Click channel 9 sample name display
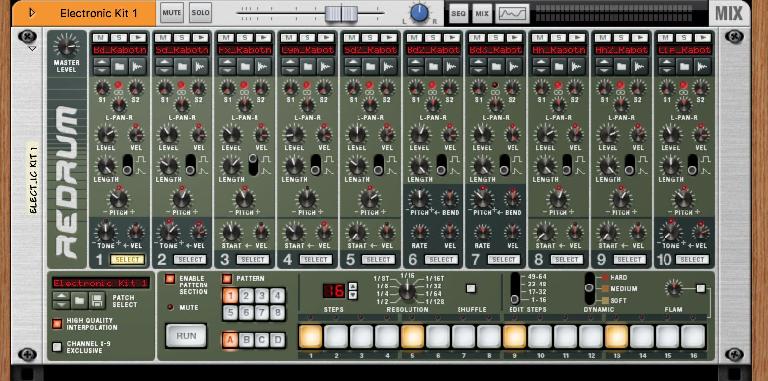This screenshot has height=381, width=768. [621, 50]
